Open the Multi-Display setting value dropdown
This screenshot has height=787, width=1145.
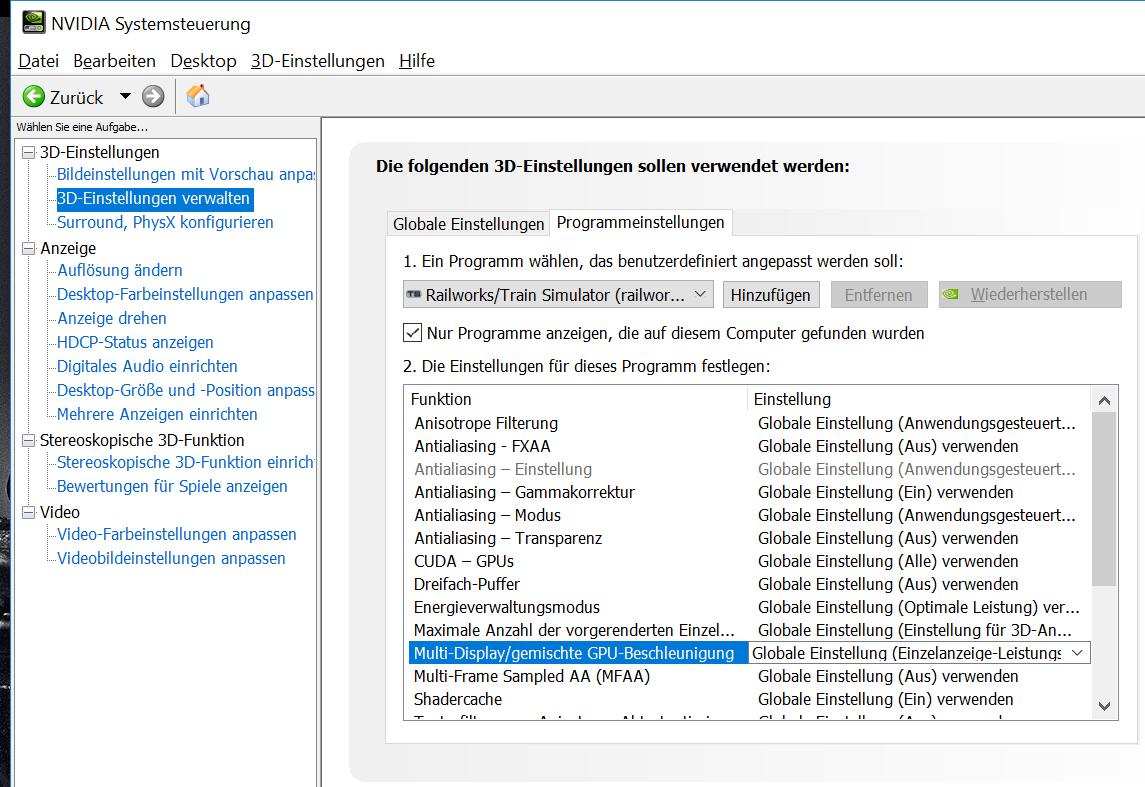(1076, 653)
